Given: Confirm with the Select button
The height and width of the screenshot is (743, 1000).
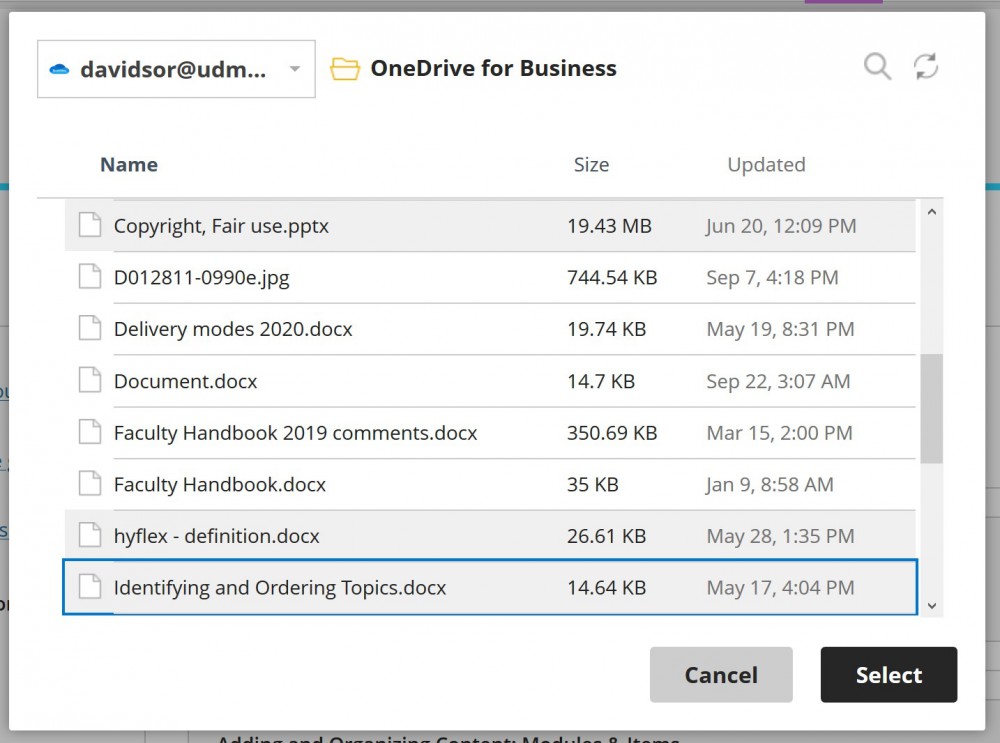Looking at the screenshot, I should click(888, 675).
